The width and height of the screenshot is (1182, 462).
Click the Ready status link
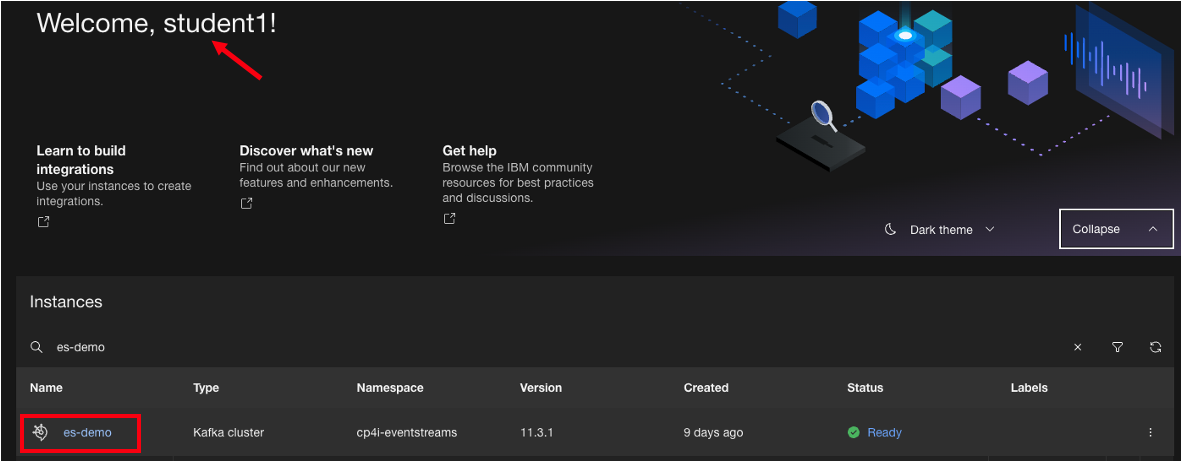pyautogui.click(x=884, y=432)
